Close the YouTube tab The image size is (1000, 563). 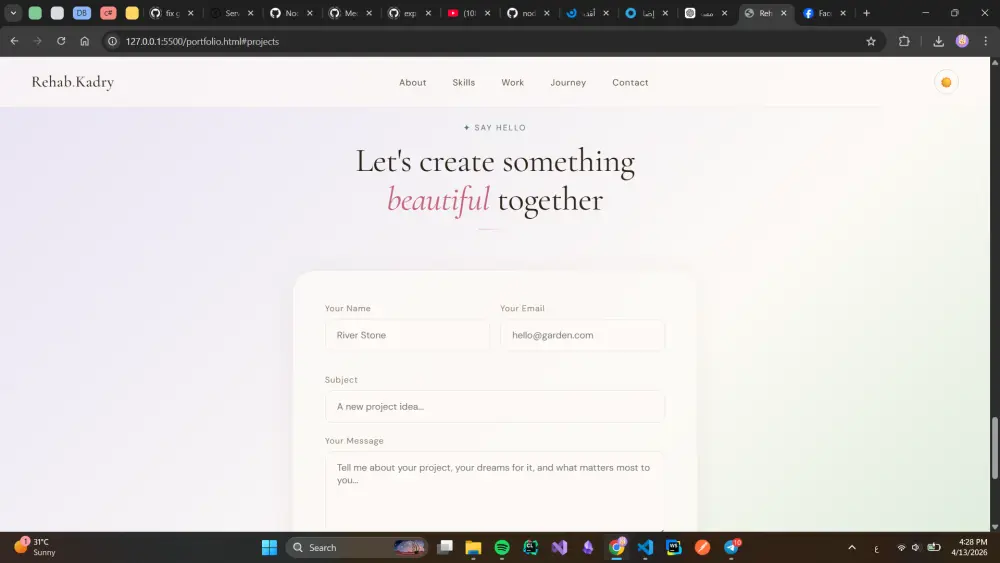(x=487, y=13)
